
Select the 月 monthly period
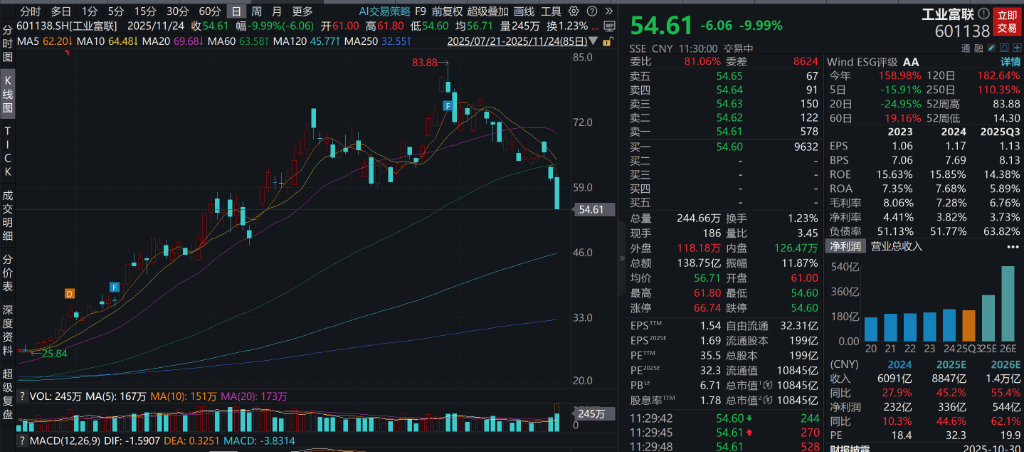click(277, 11)
